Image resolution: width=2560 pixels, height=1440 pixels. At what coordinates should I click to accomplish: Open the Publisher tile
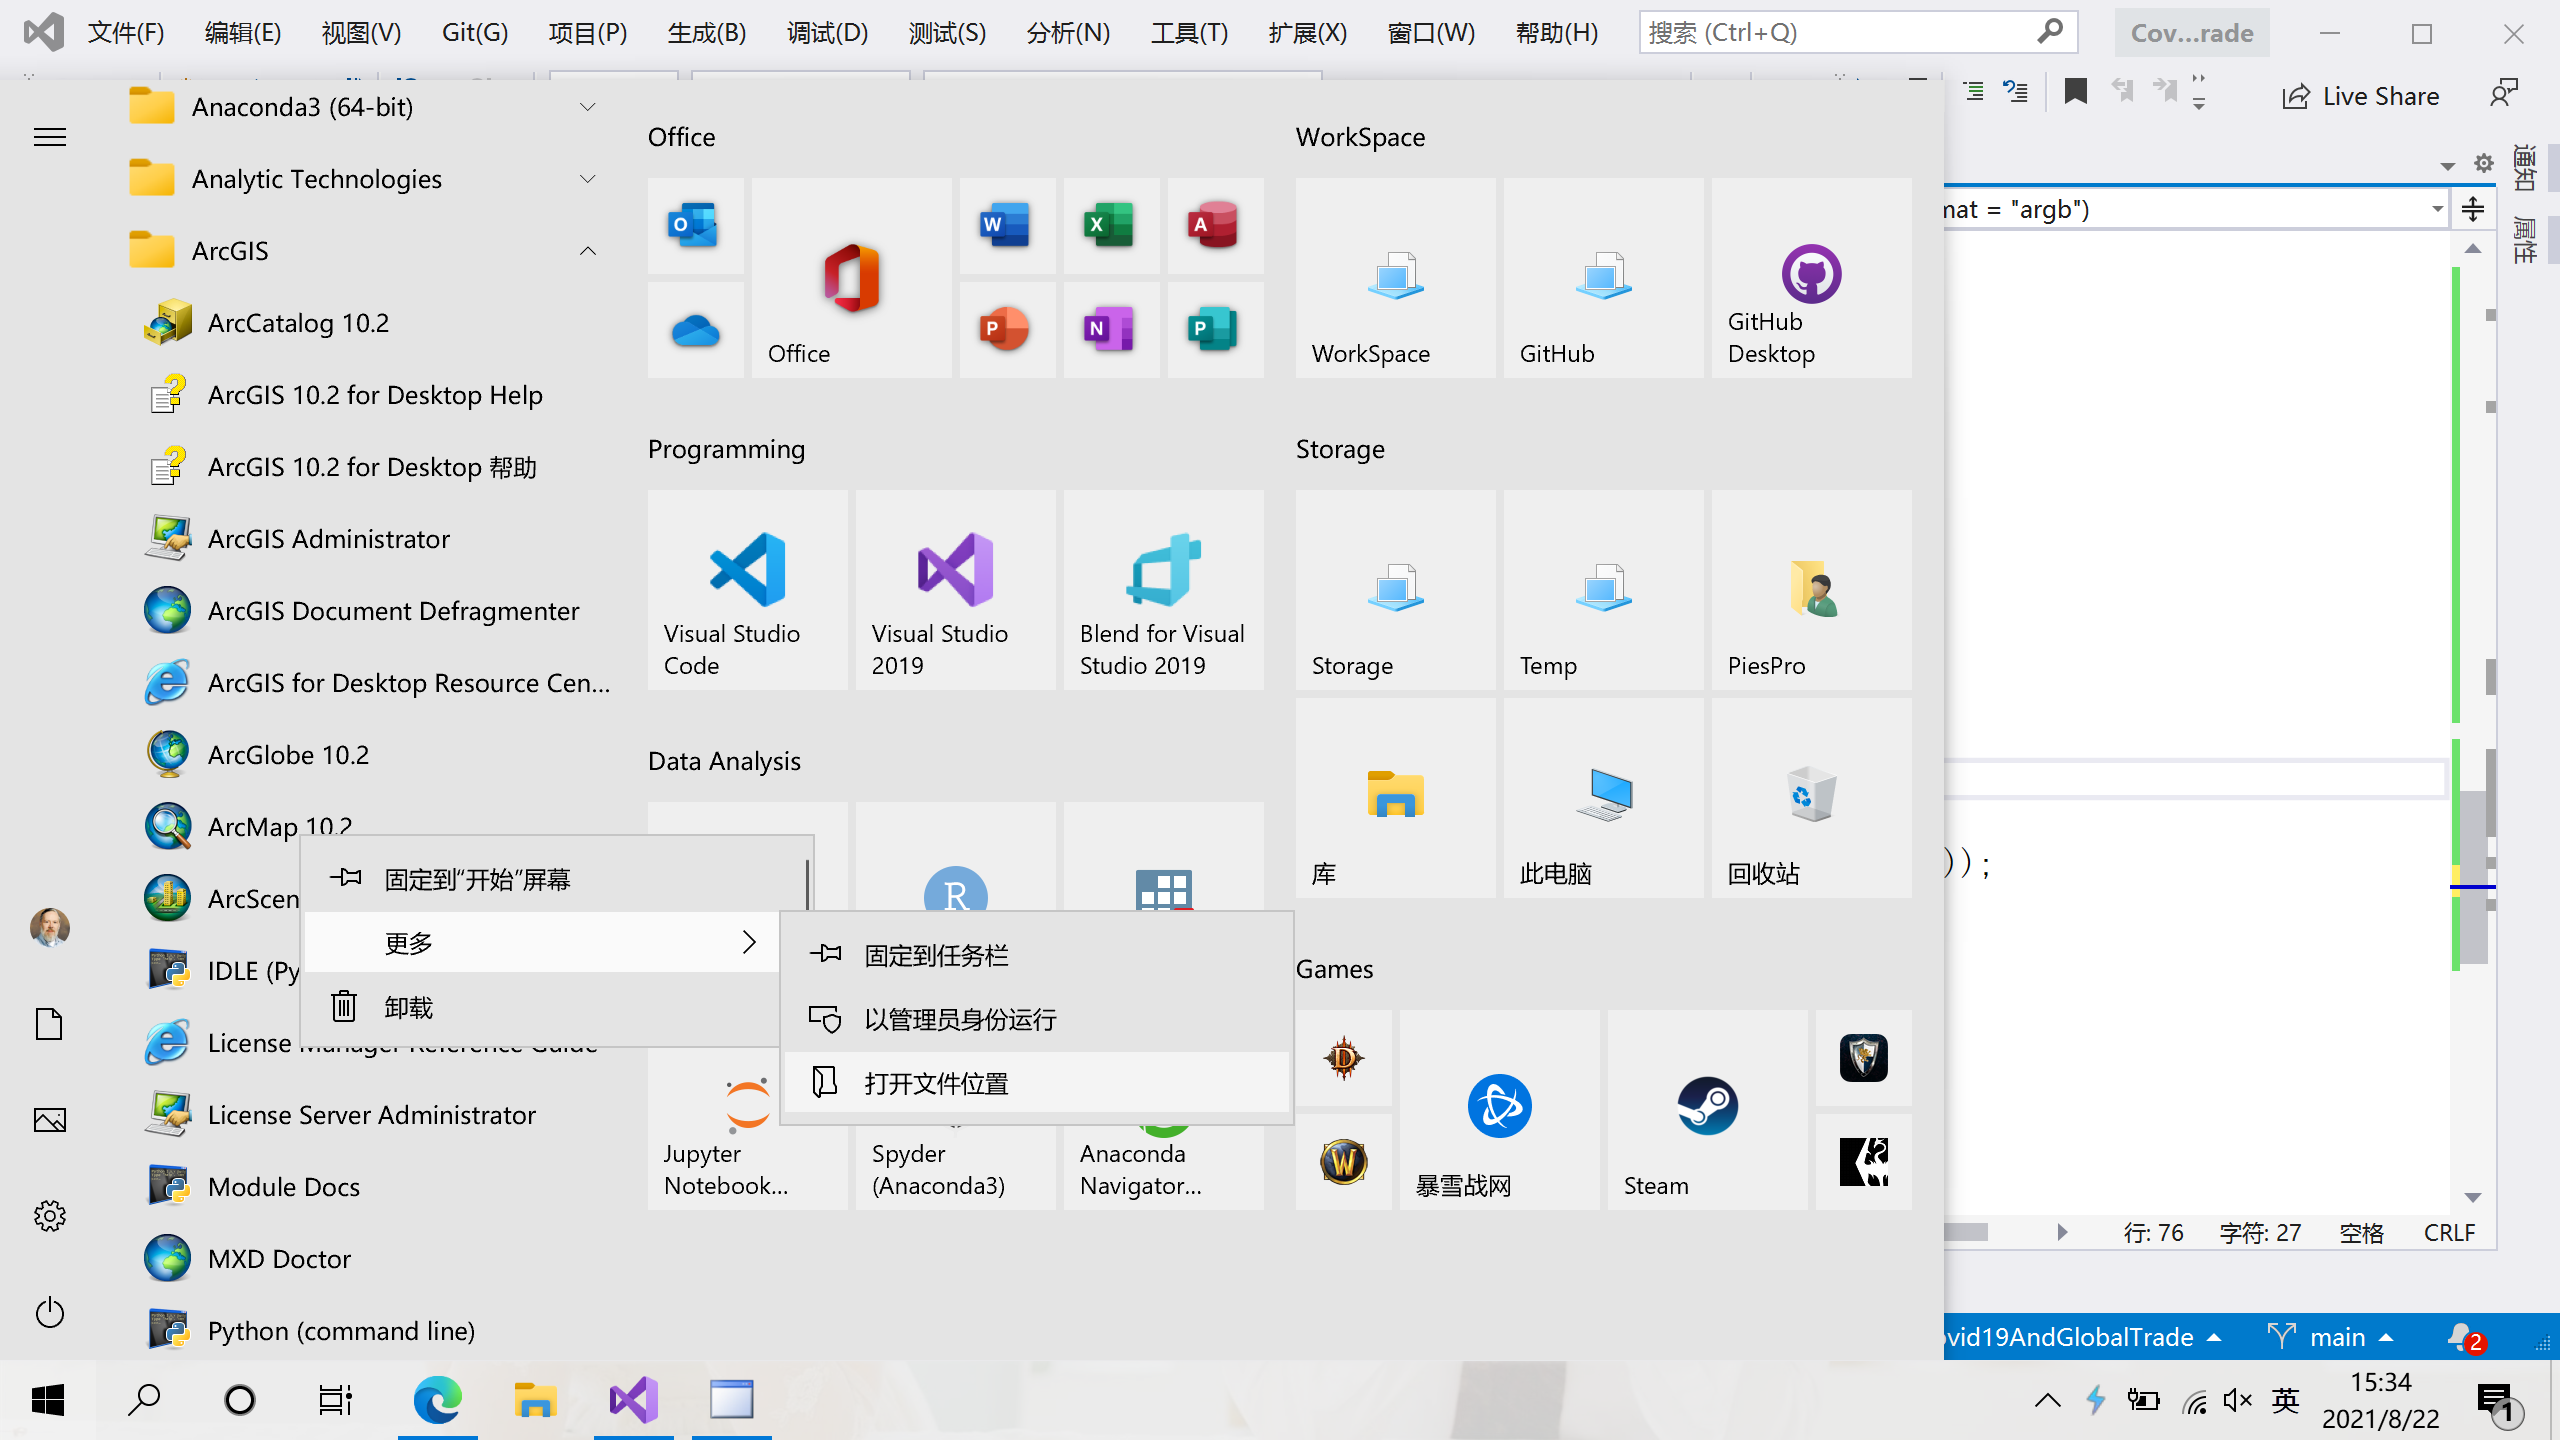click(x=1215, y=330)
